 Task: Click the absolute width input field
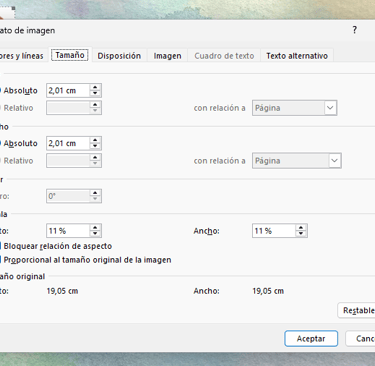(68, 143)
